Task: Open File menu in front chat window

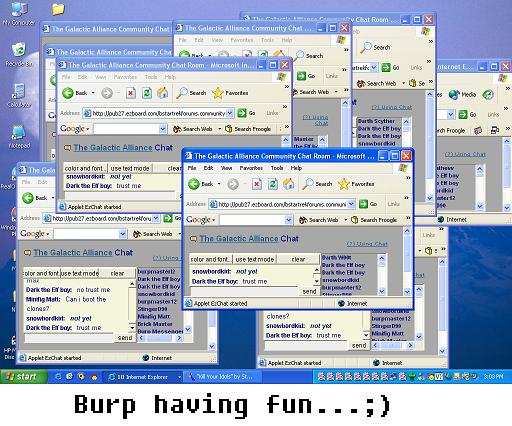Action: [192, 168]
